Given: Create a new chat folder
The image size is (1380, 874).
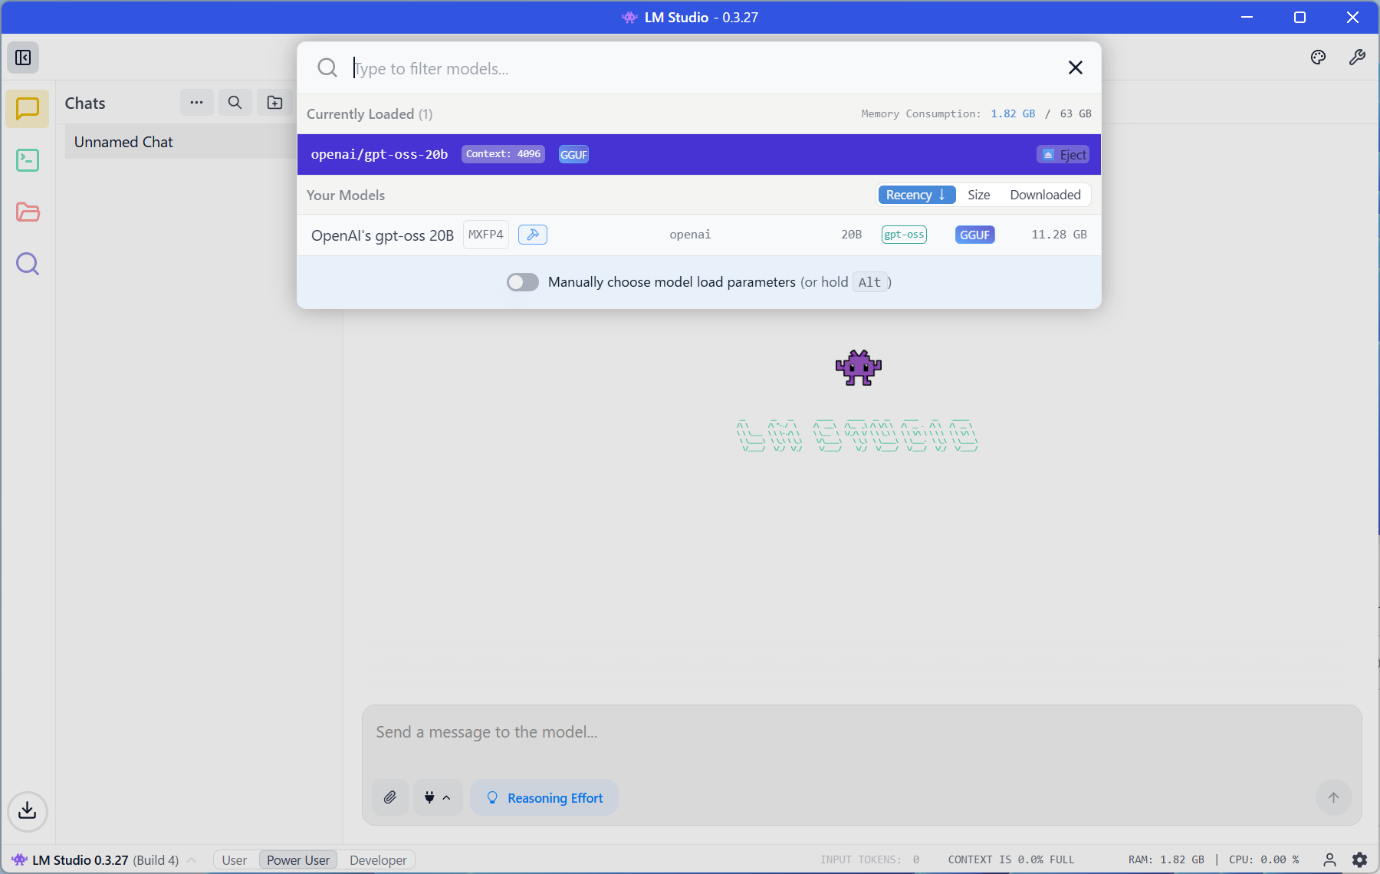Looking at the screenshot, I should click(x=275, y=102).
